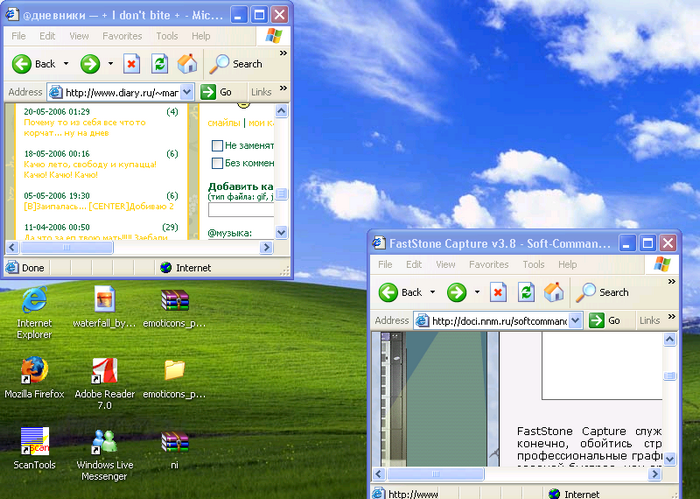Toggle the 'Без коммен' checkbox

[x=217, y=163]
